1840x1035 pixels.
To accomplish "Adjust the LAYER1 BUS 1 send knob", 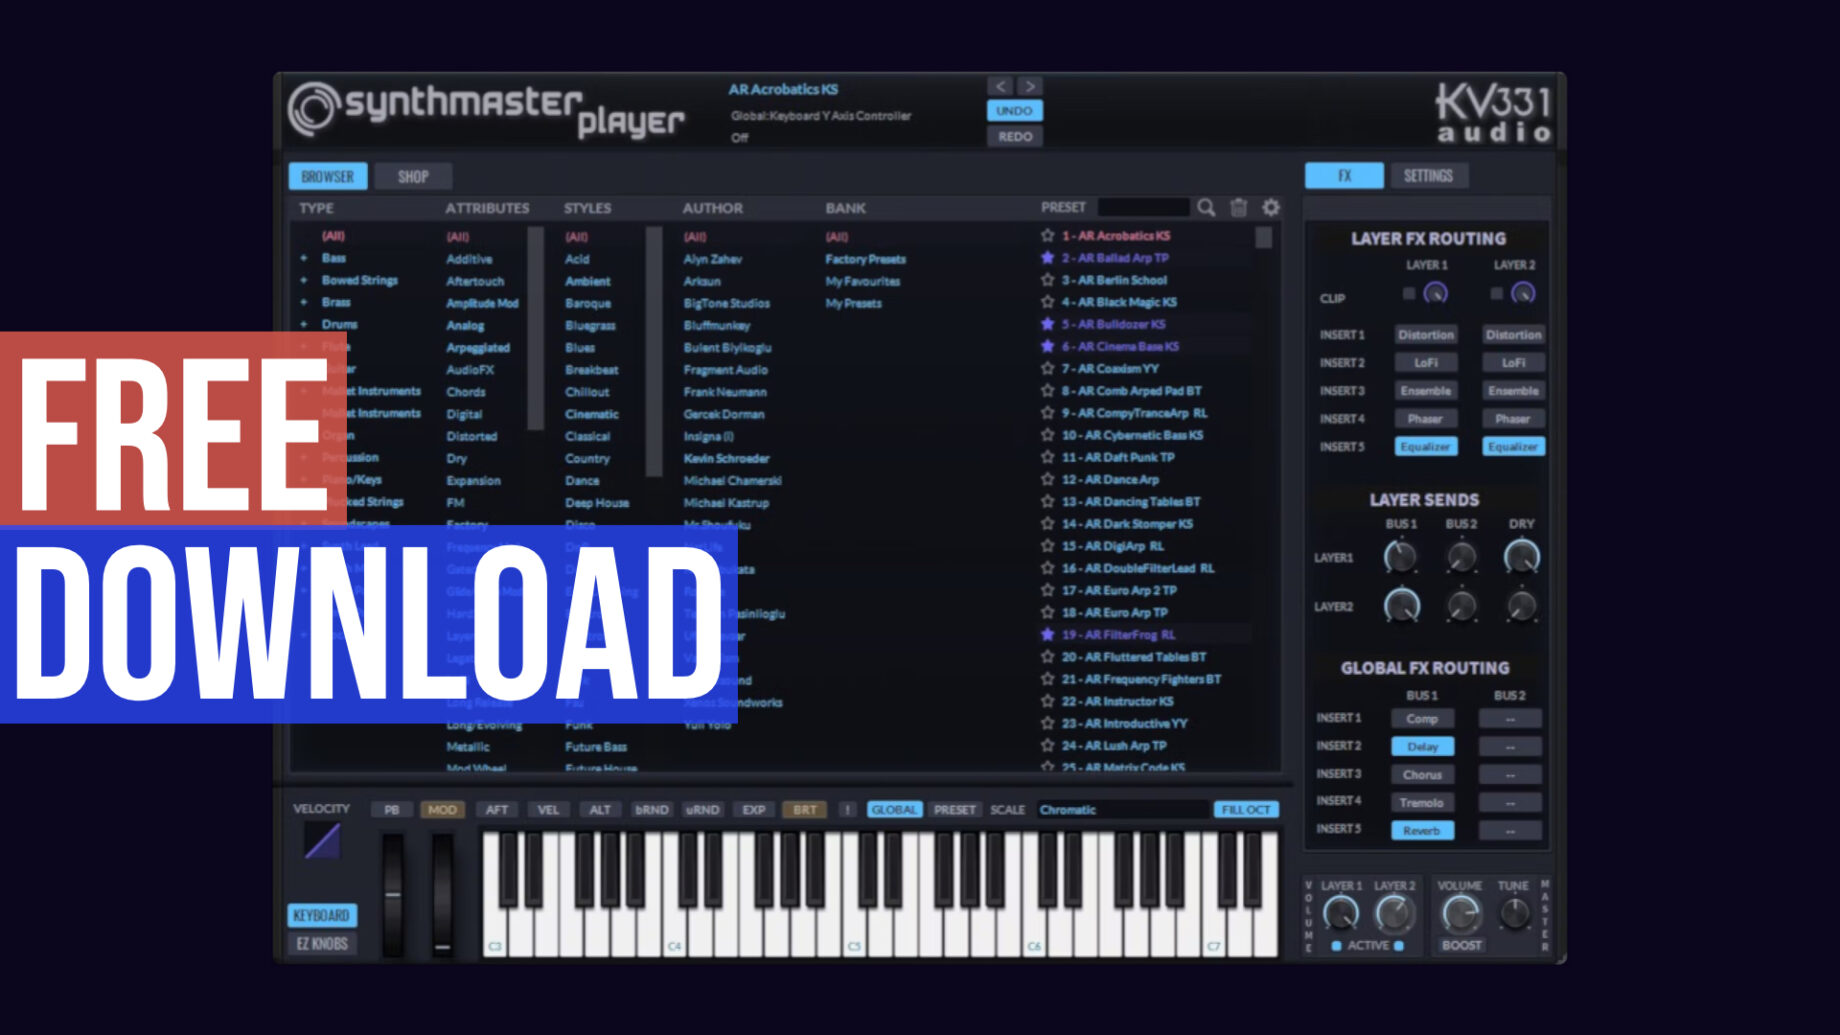I will 1400,557.
